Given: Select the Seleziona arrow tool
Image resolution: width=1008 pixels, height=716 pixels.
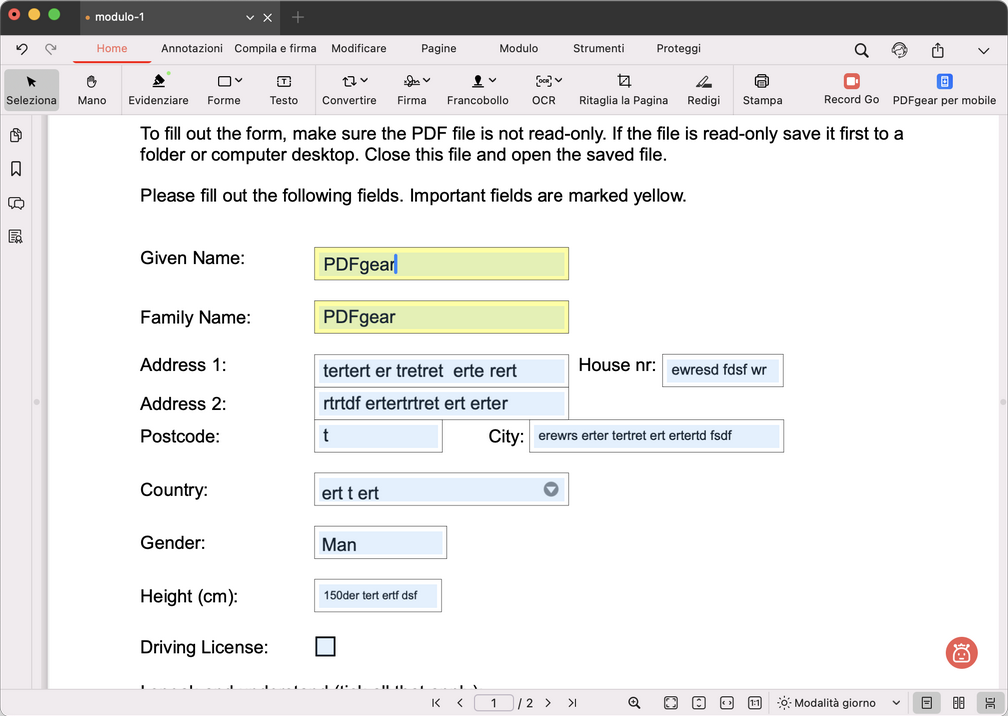Looking at the screenshot, I should pos(31,90).
